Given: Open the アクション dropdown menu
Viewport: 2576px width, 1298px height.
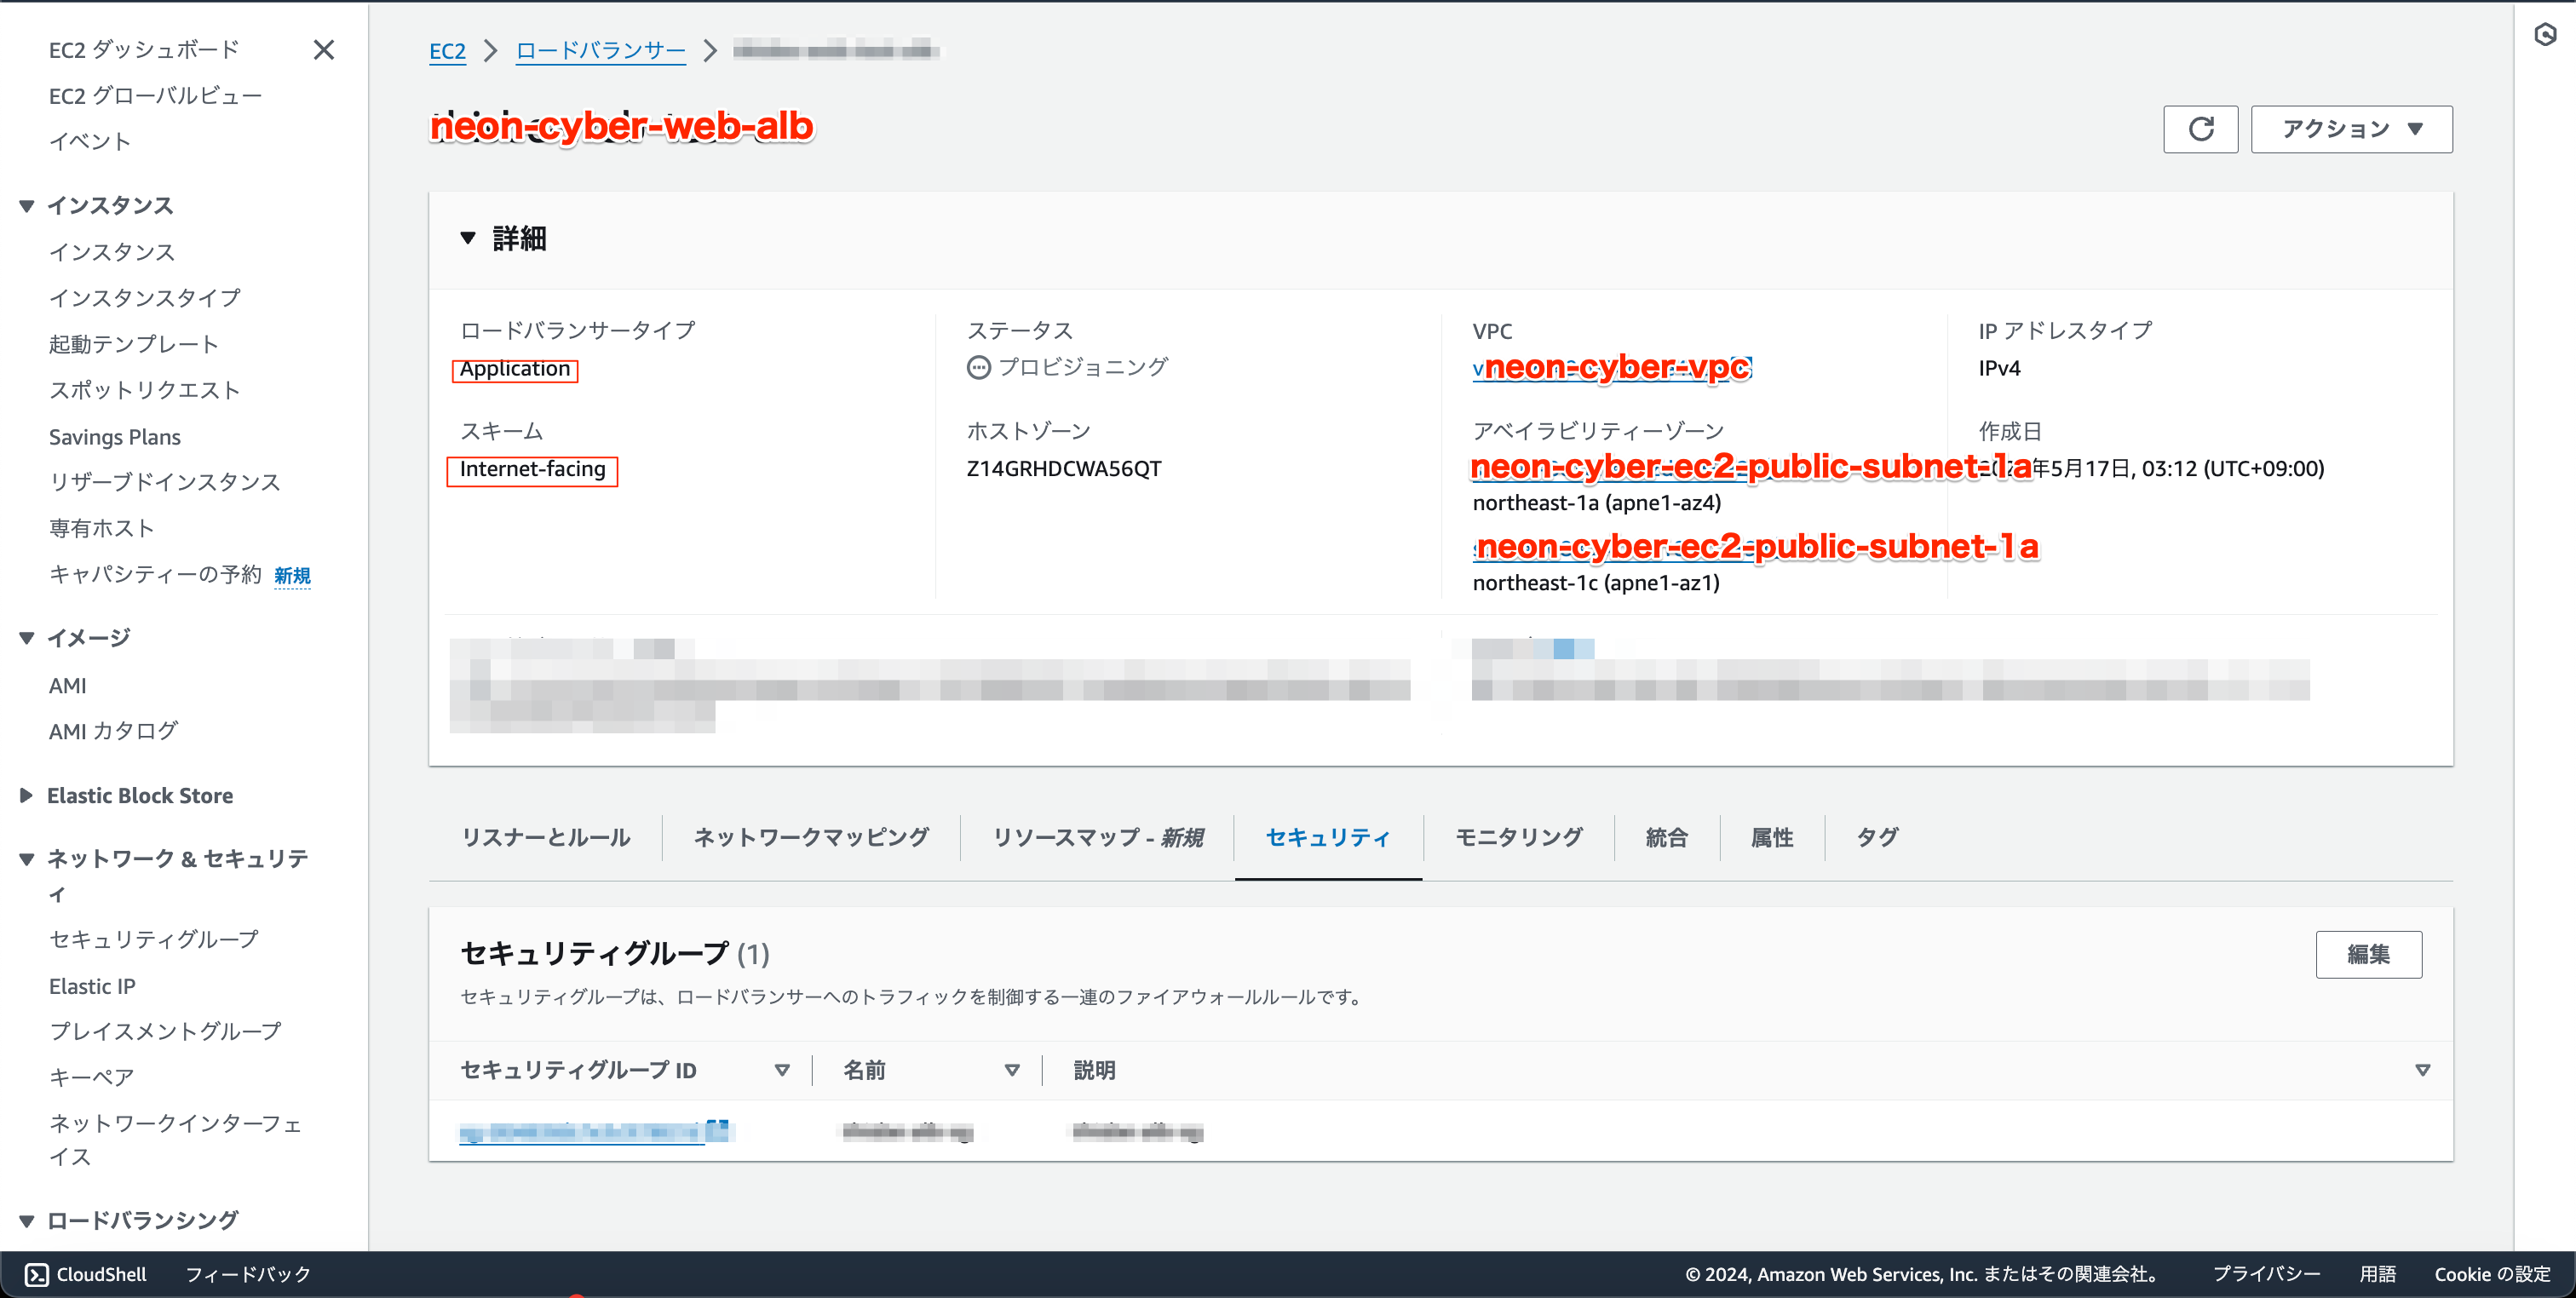Looking at the screenshot, I should pos(2350,128).
